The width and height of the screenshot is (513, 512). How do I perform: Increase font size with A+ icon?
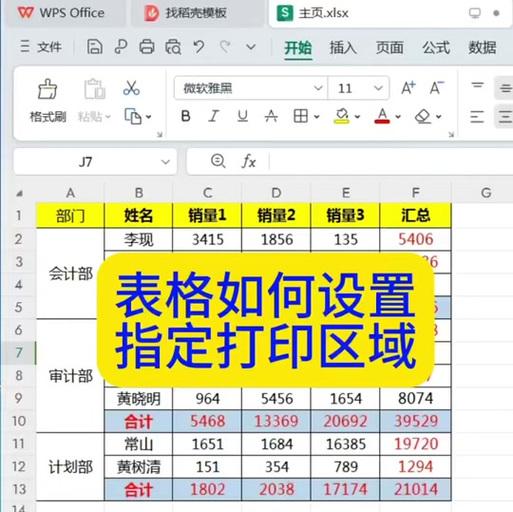[408, 88]
